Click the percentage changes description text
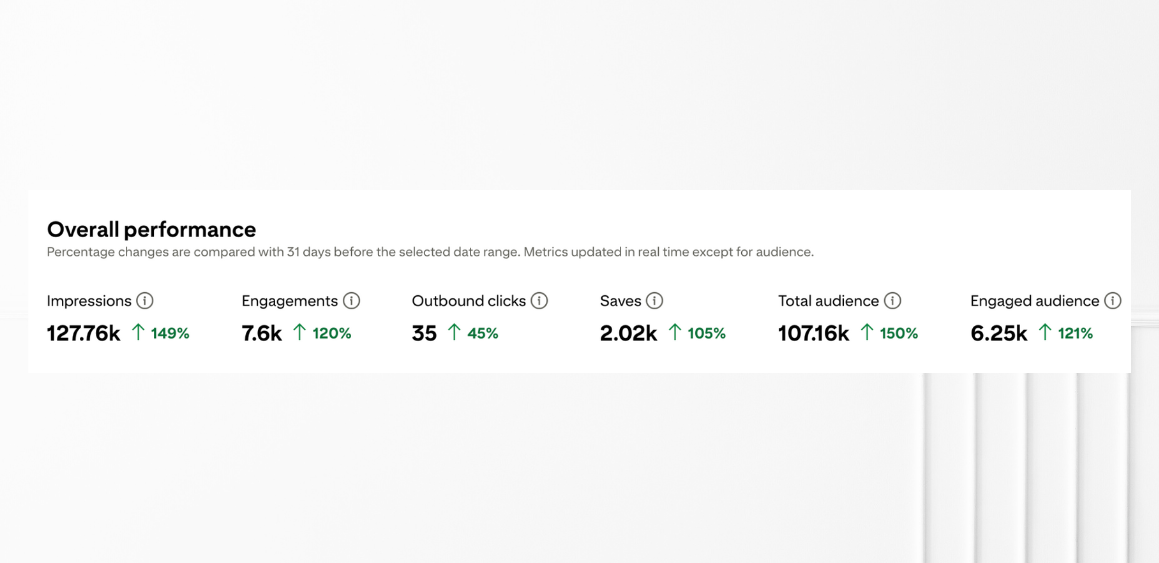Viewport: 1159px width, 563px height. coord(430,252)
